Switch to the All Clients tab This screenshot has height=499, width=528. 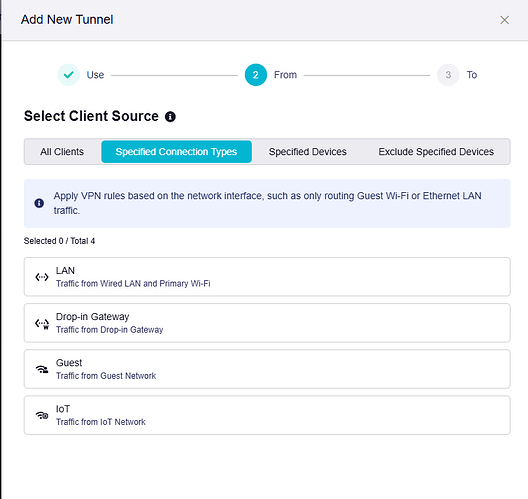pyautogui.click(x=62, y=152)
